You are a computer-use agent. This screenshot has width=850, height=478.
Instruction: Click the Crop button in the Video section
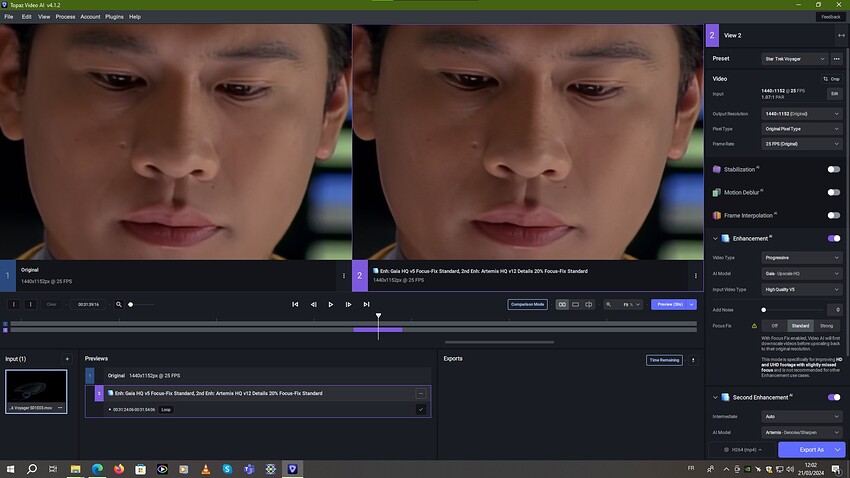(x=831, y=78)
